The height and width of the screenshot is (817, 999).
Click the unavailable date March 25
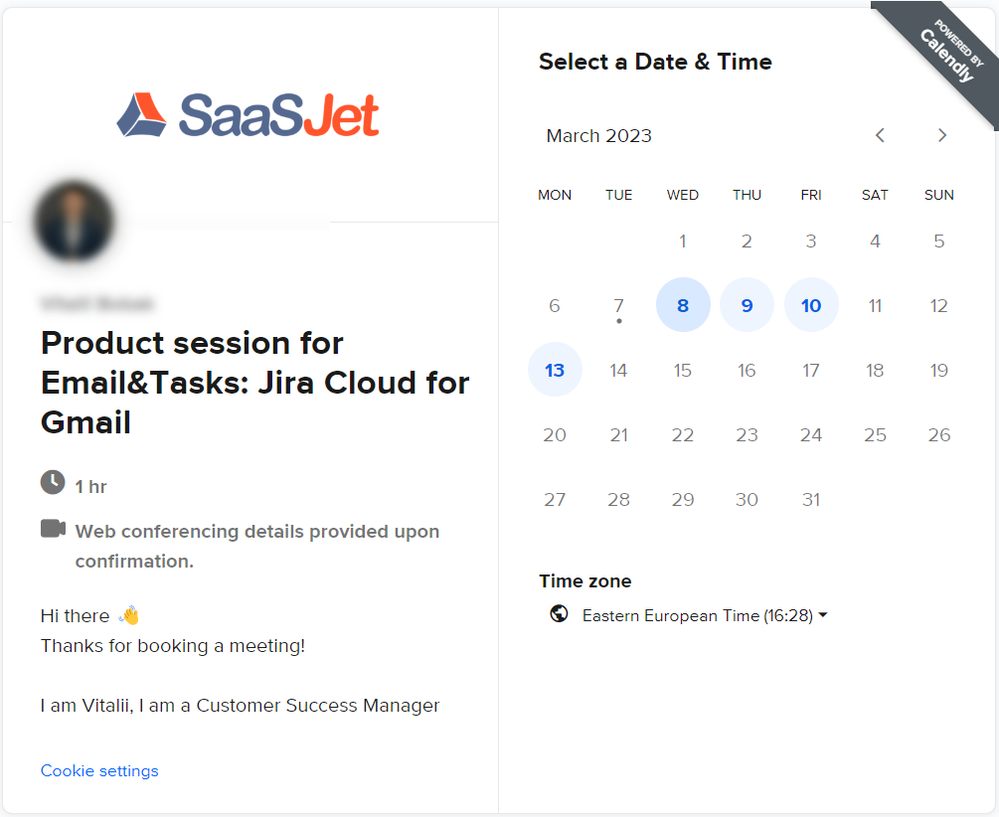click(875, 434)
